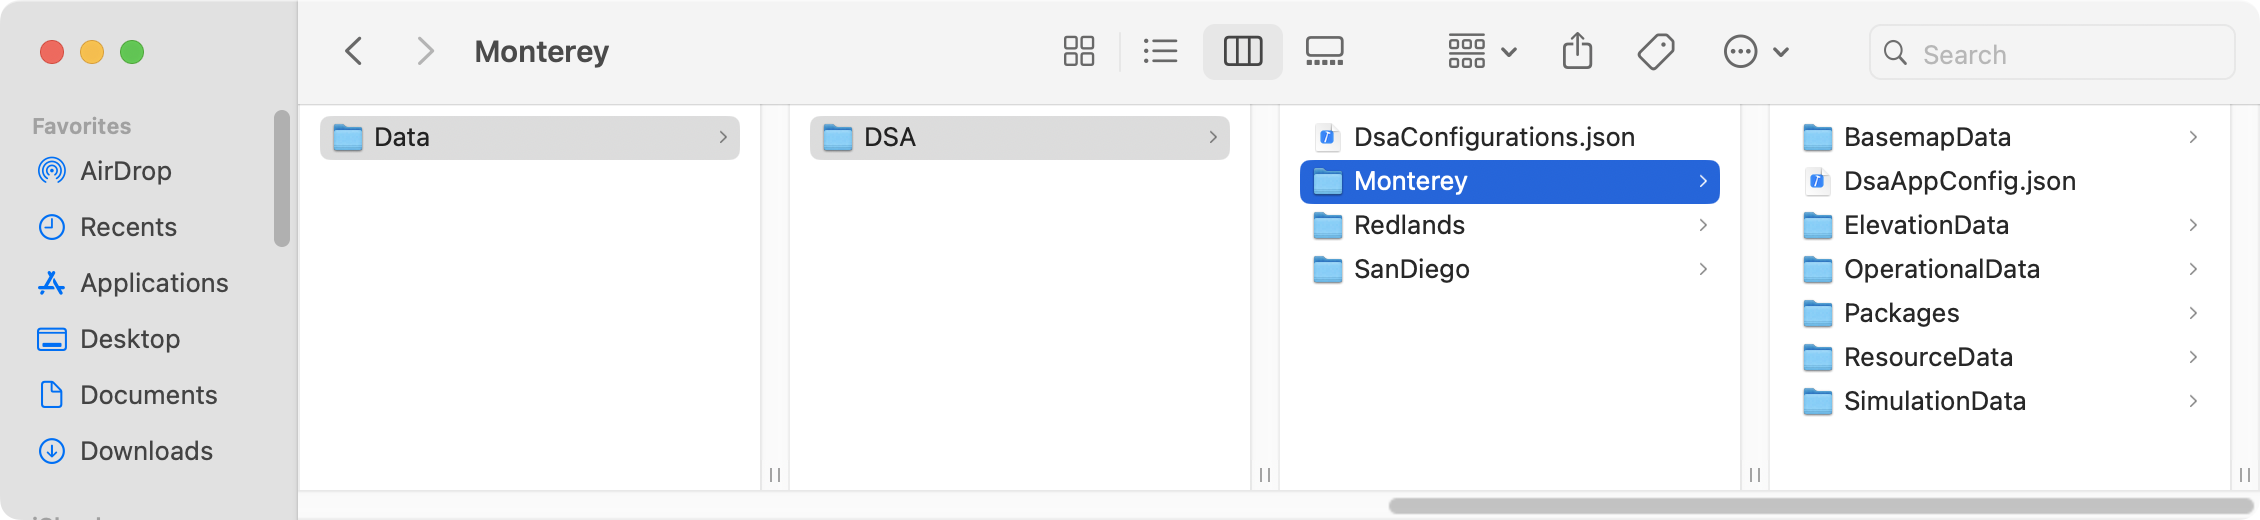Open the Group By dropdown
The height and width of the screenshot is (520, 2260).
pos(1483,51)
